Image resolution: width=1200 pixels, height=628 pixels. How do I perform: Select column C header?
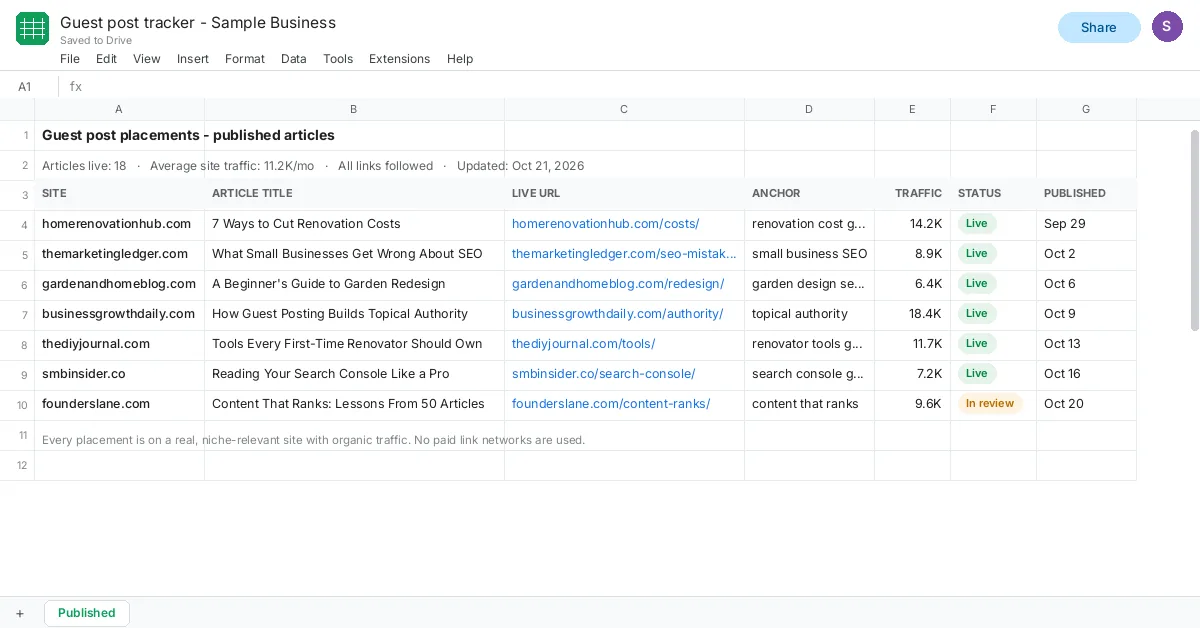coord(624,109)
